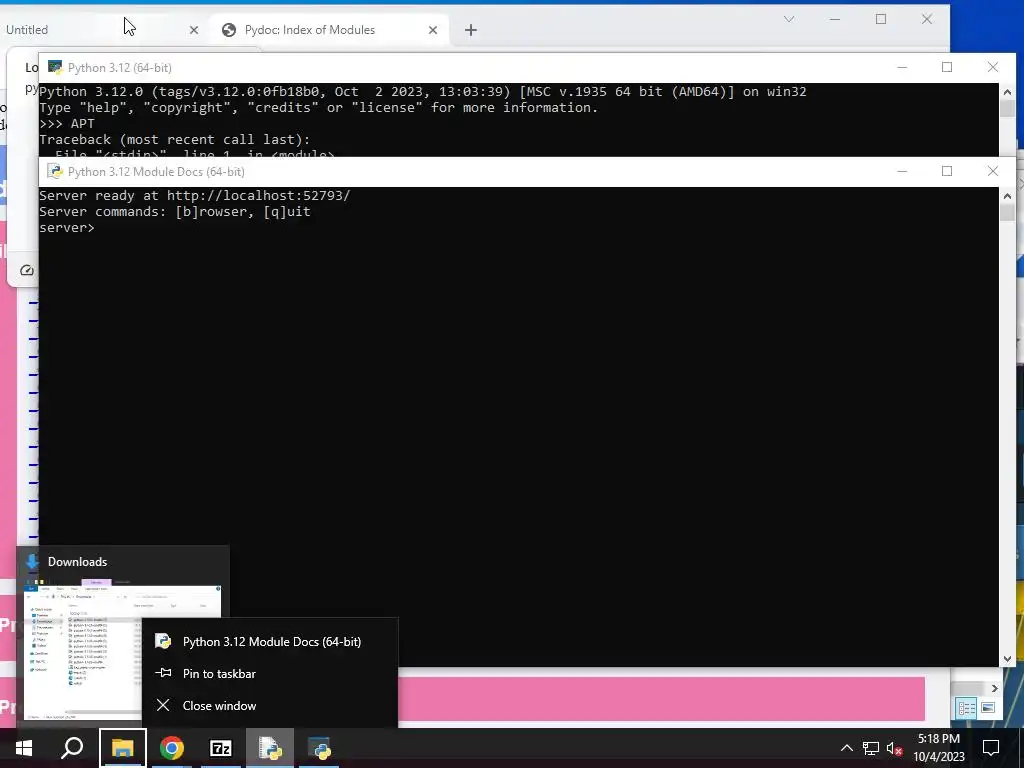Click the Module Docs window title icon

56,171
